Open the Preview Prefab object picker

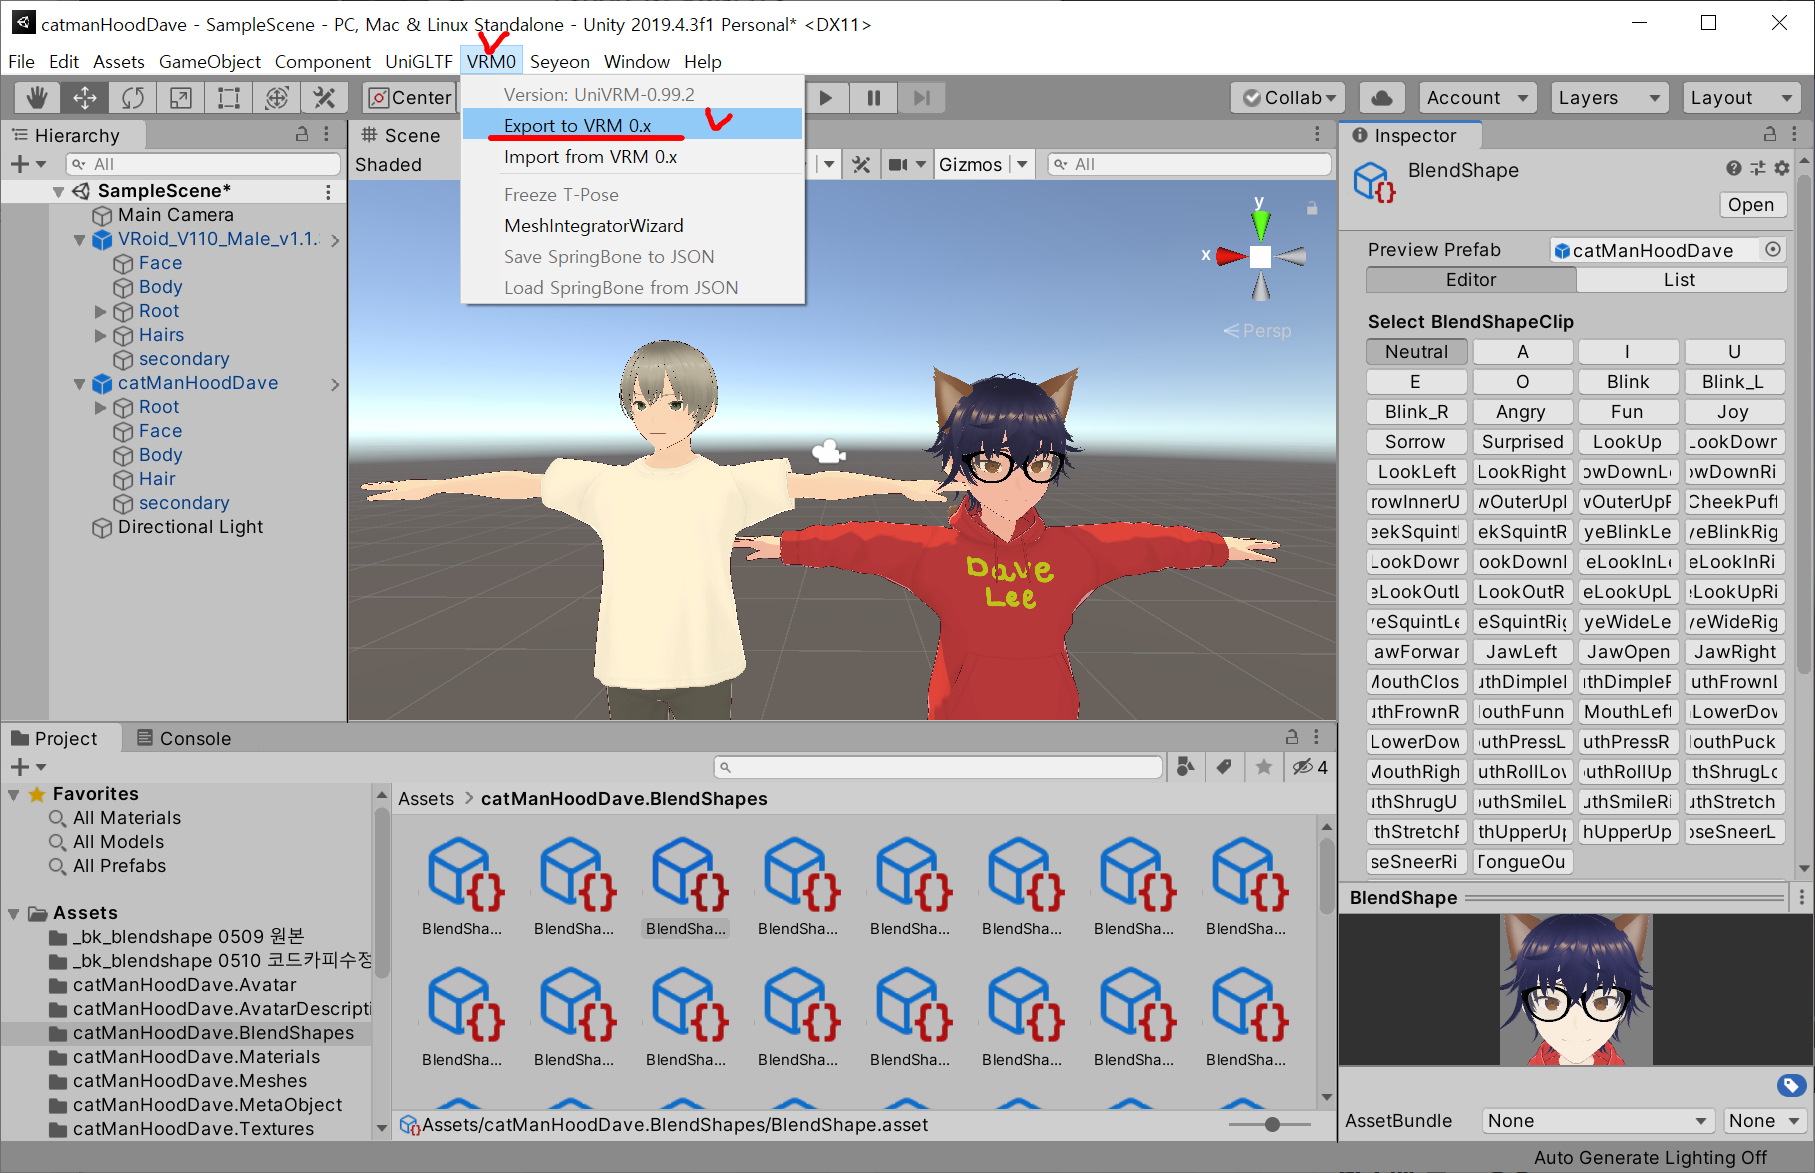tap(1772, 249)
